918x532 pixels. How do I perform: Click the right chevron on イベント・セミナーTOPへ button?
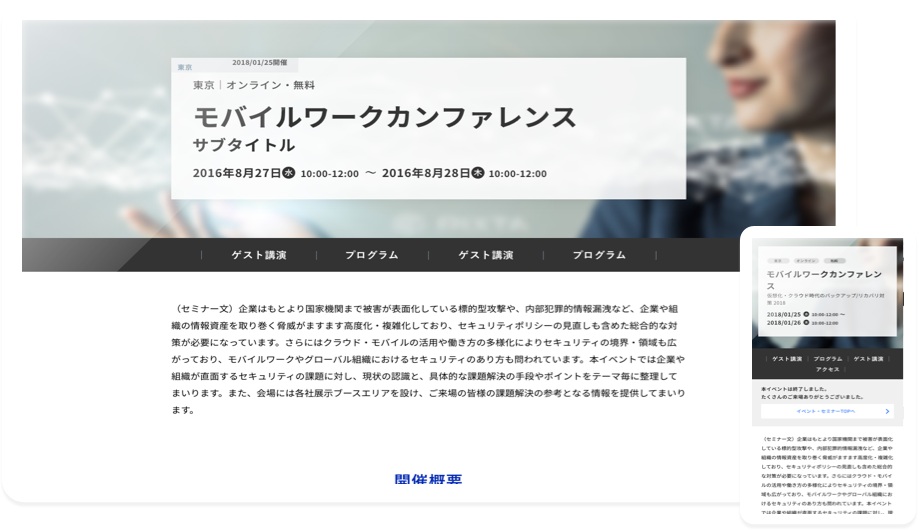[886, 411]
